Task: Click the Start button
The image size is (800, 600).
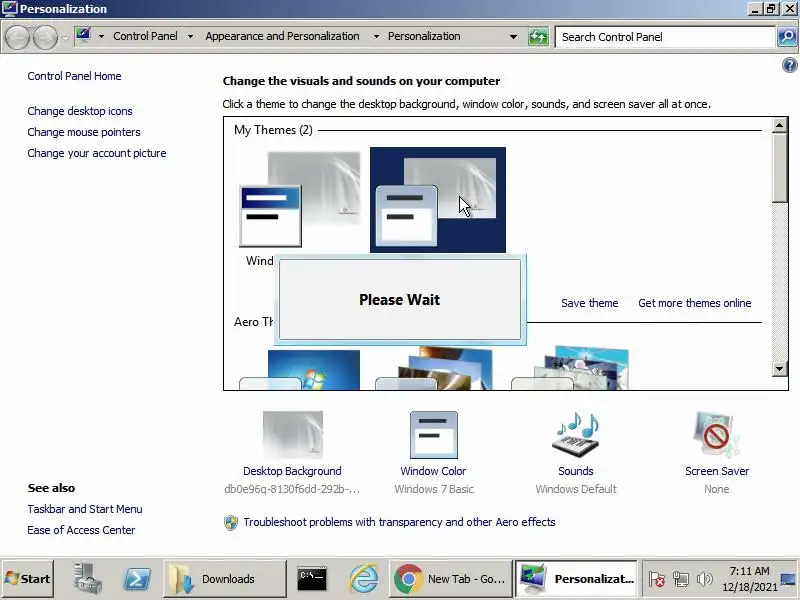Action: pyautogui.click(x=28, y=579)
